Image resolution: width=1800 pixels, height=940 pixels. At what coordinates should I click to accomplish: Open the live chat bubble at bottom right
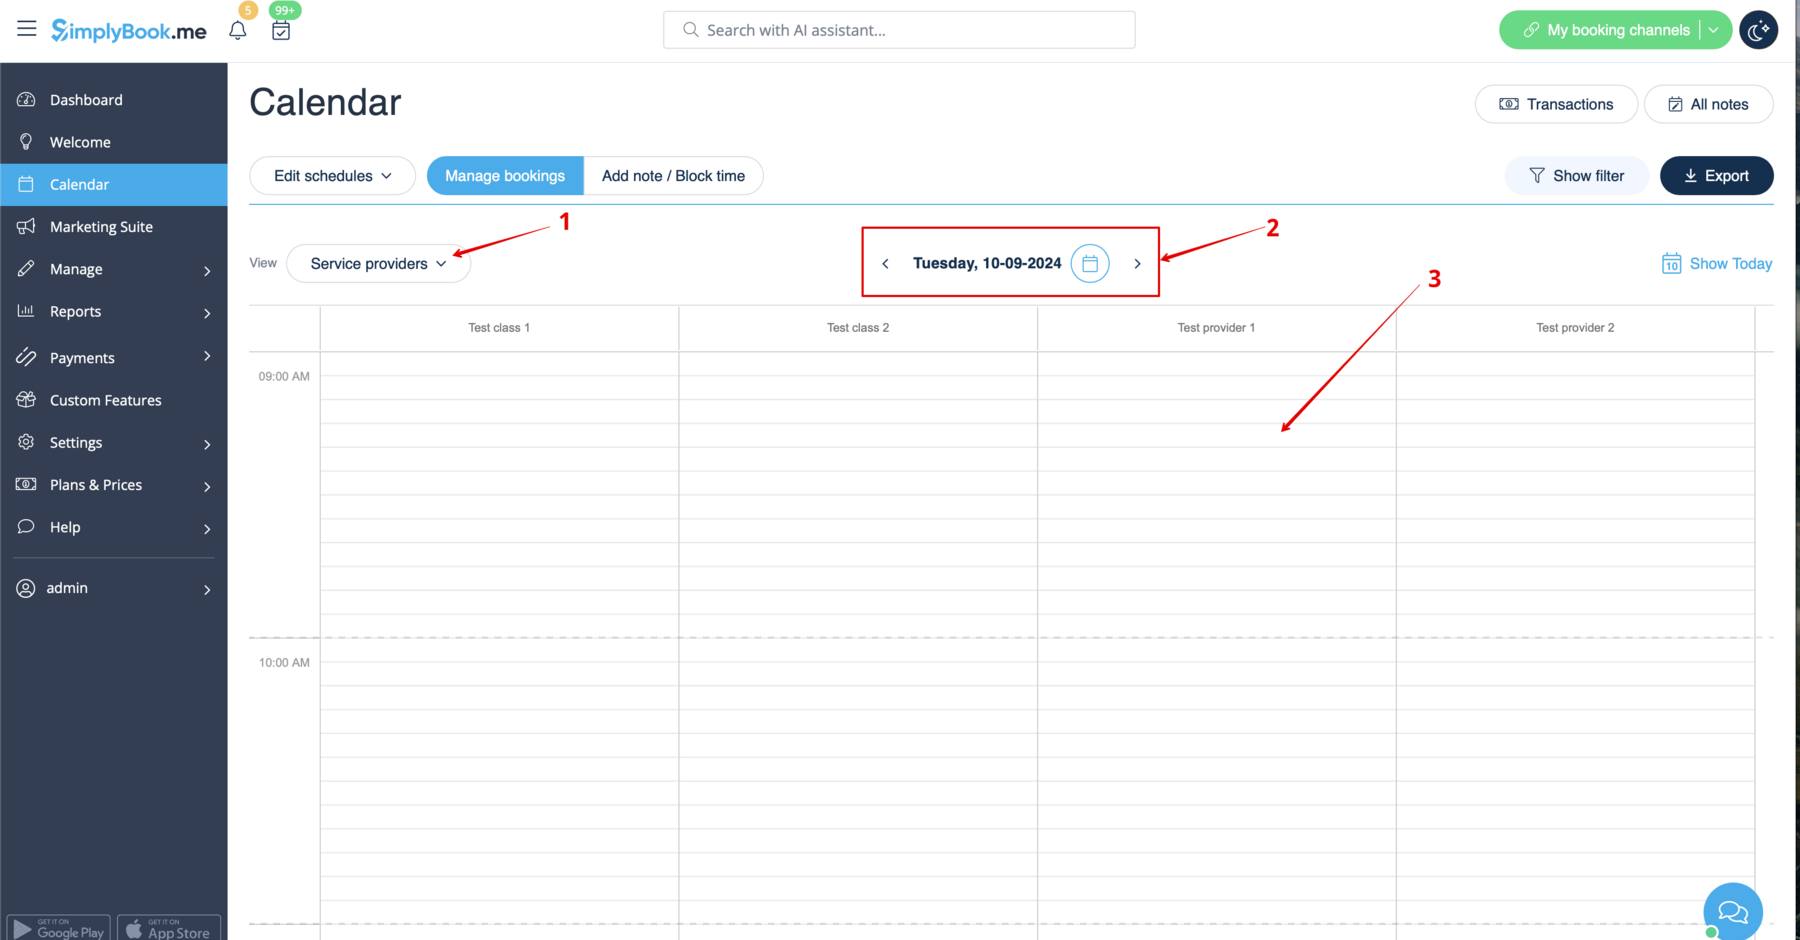[x=1732, y=911]
